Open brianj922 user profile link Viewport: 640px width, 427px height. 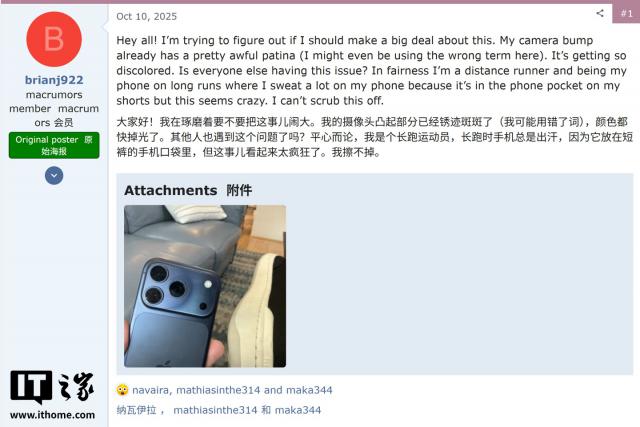click(54, 80)
